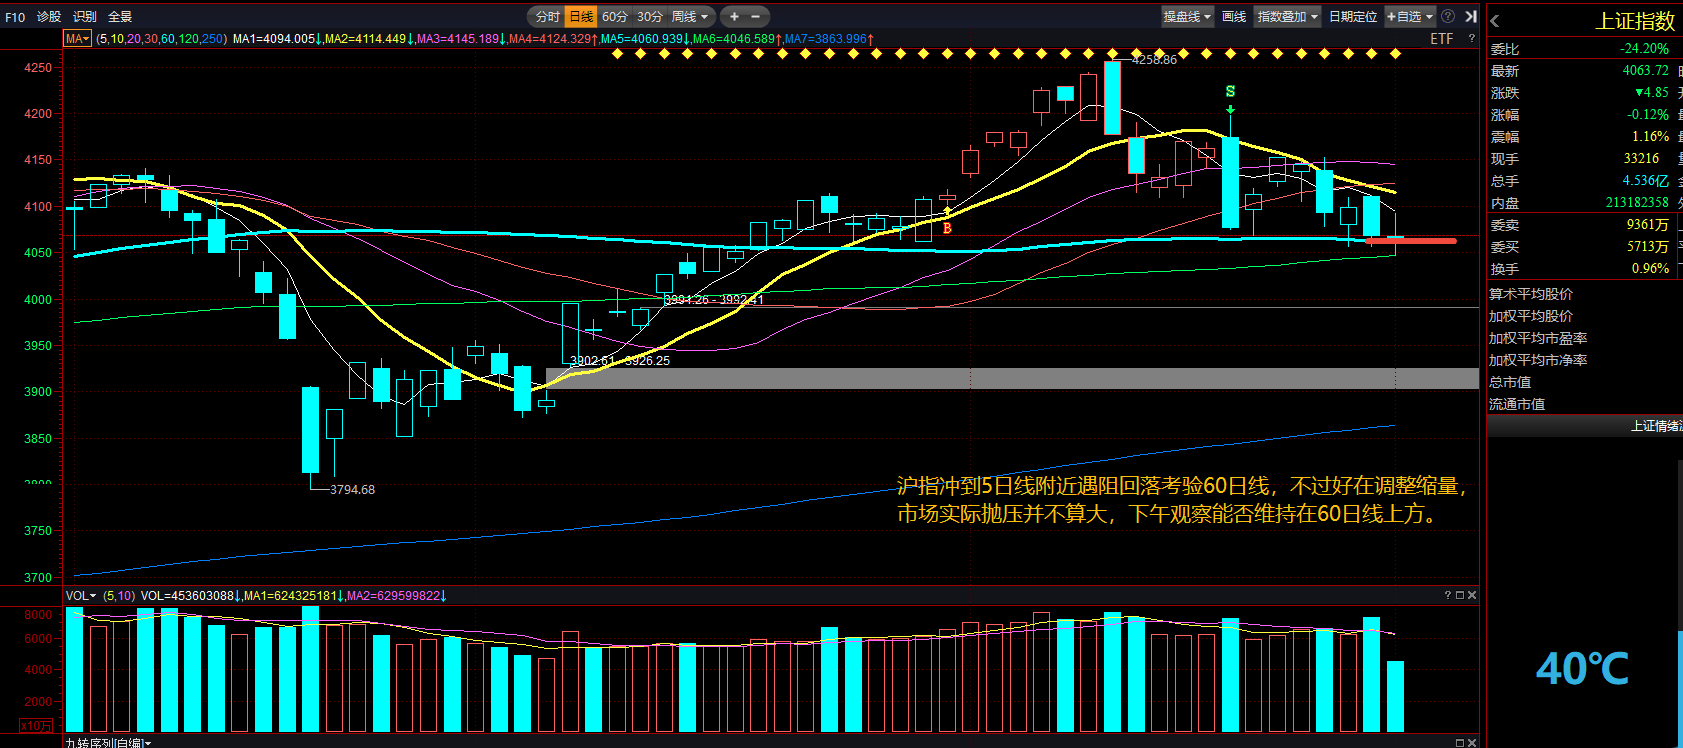Open the 九转序列 indicator dropdown
This screenshot has width=1683, height=748.
click(108, 743)
